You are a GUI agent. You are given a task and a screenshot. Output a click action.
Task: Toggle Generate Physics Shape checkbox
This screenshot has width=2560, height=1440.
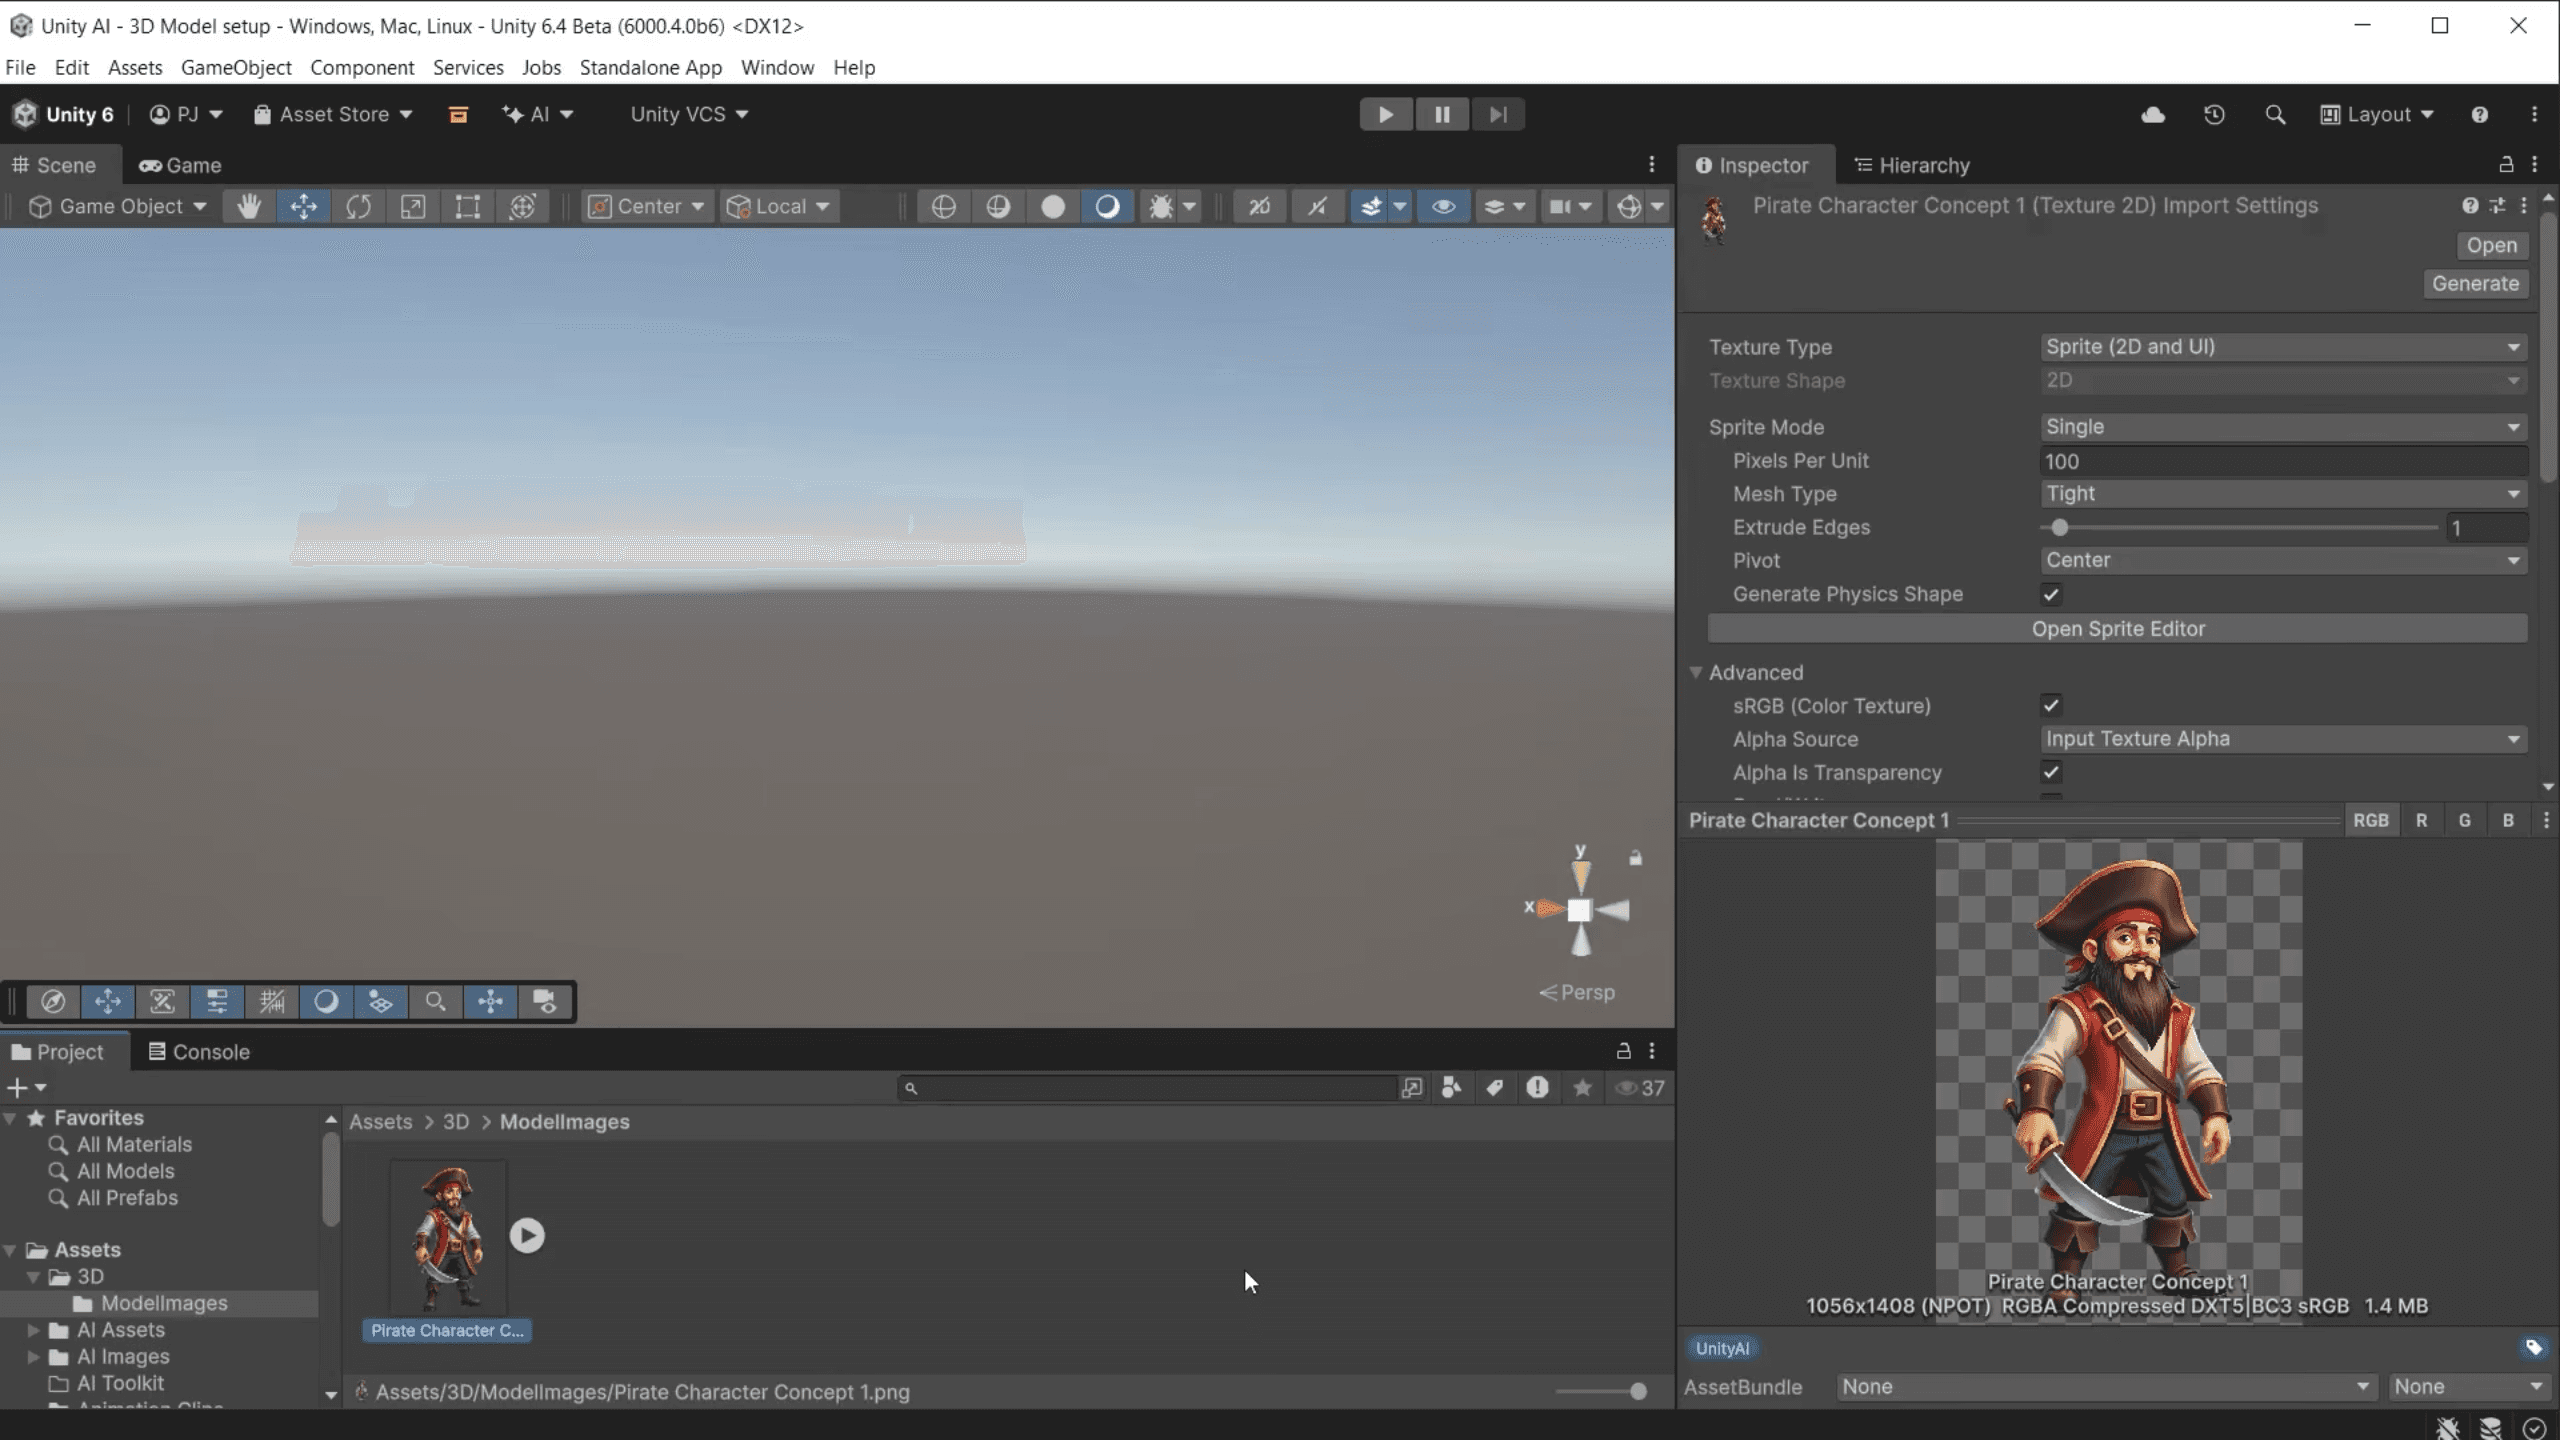click(x=2051, y=595)
